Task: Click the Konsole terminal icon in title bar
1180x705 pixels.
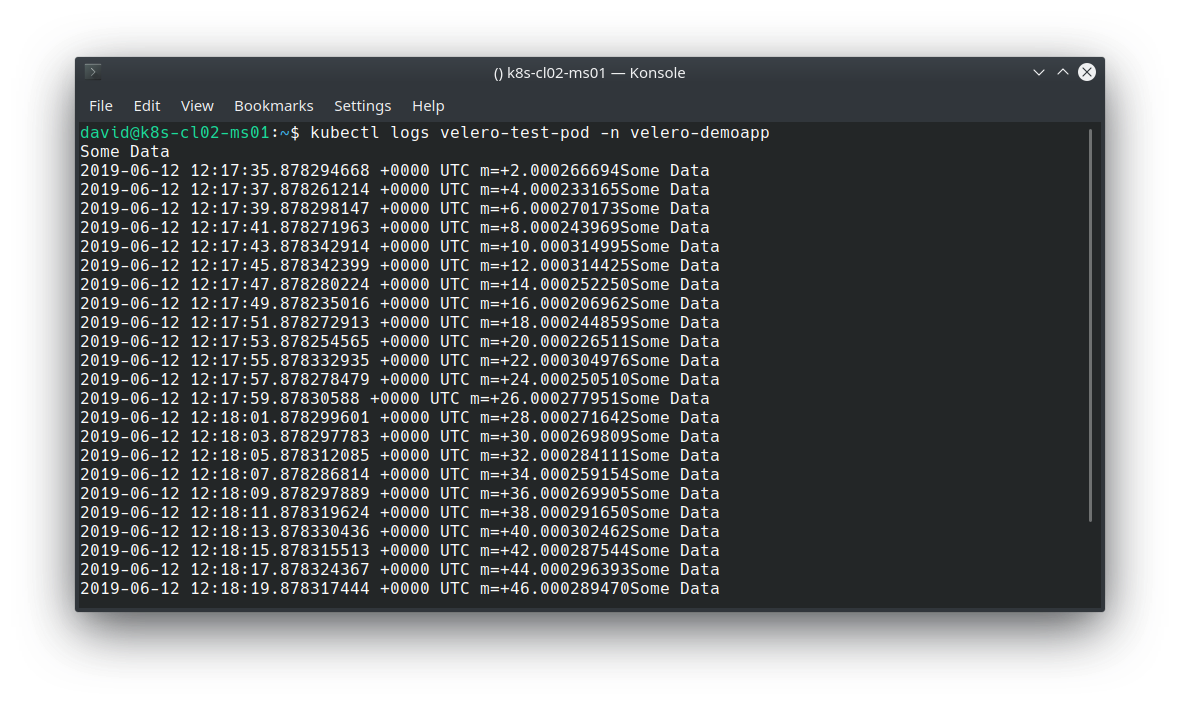Action: click(93, 72)
